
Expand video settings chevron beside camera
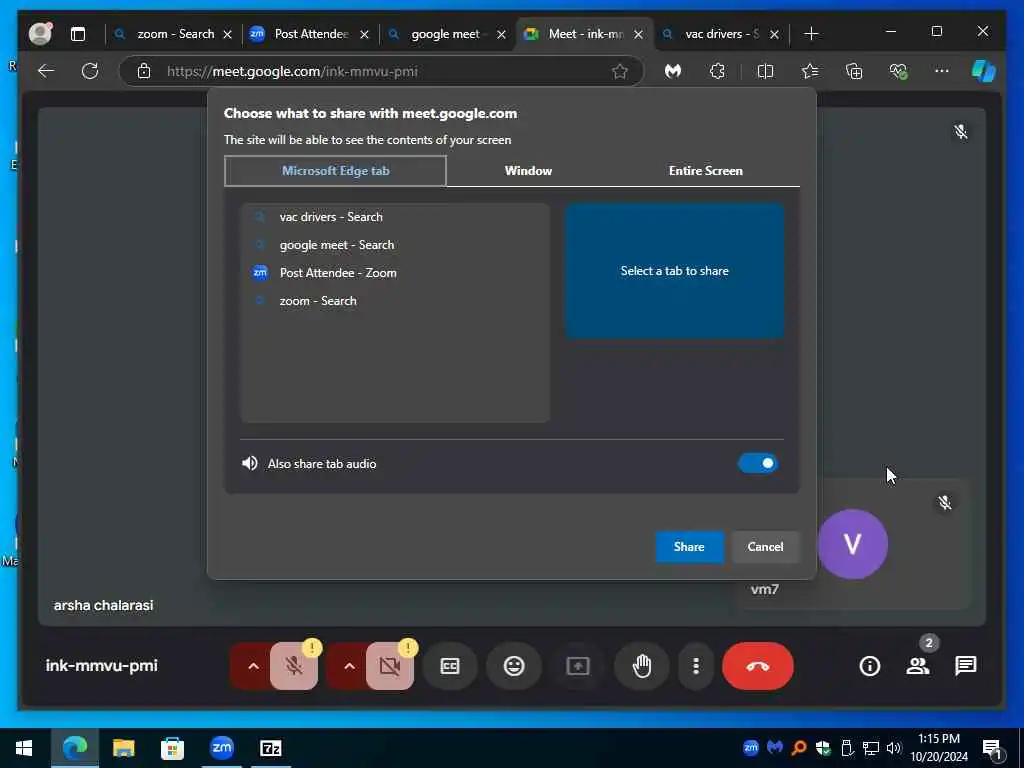(349, 666)
